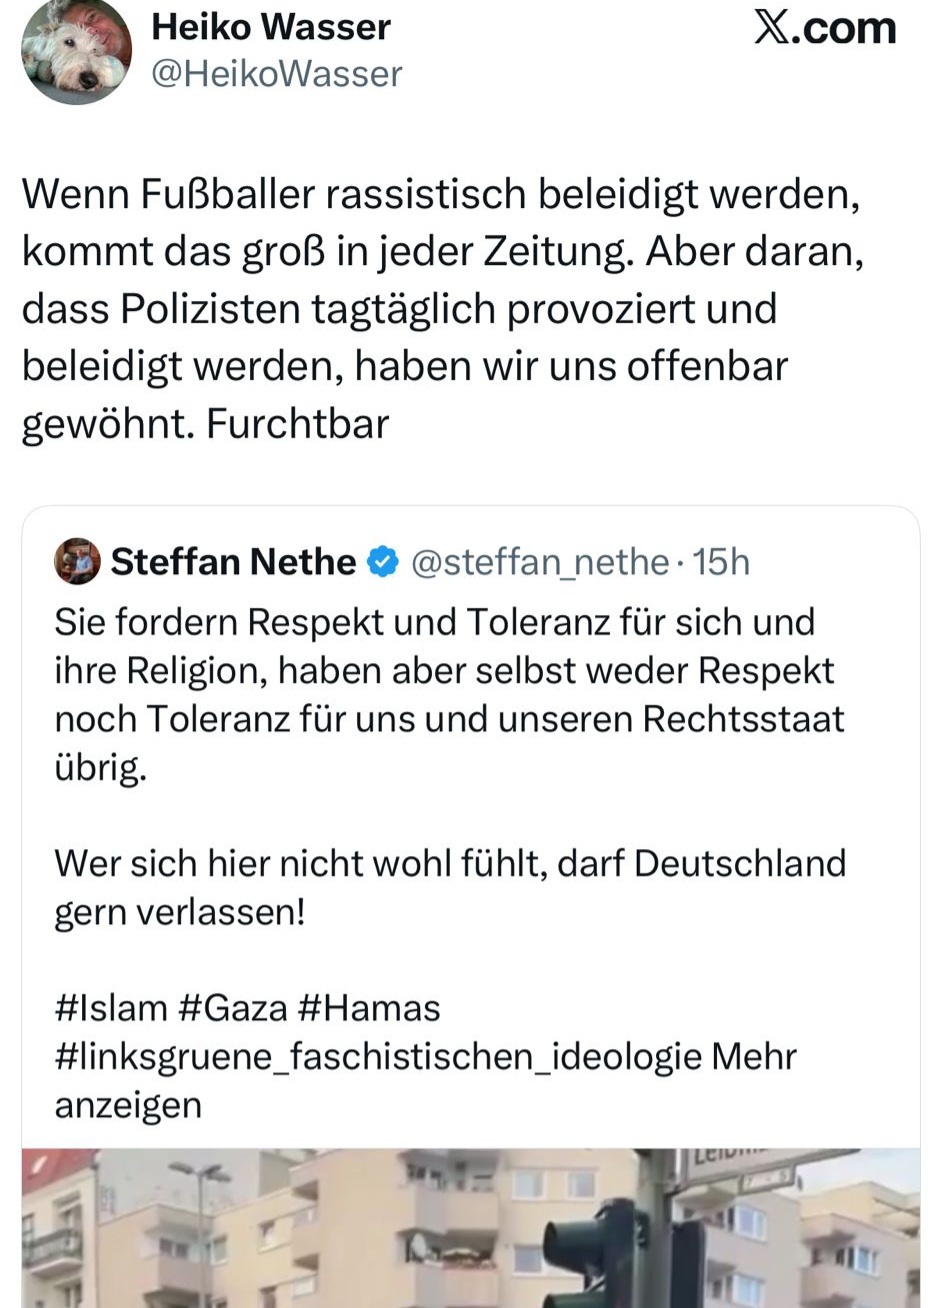This screenshot has width=942, height=1308.
Task: Click the quoted text starting 'Sie fordern Respekt'
Action: click(448, 694)
